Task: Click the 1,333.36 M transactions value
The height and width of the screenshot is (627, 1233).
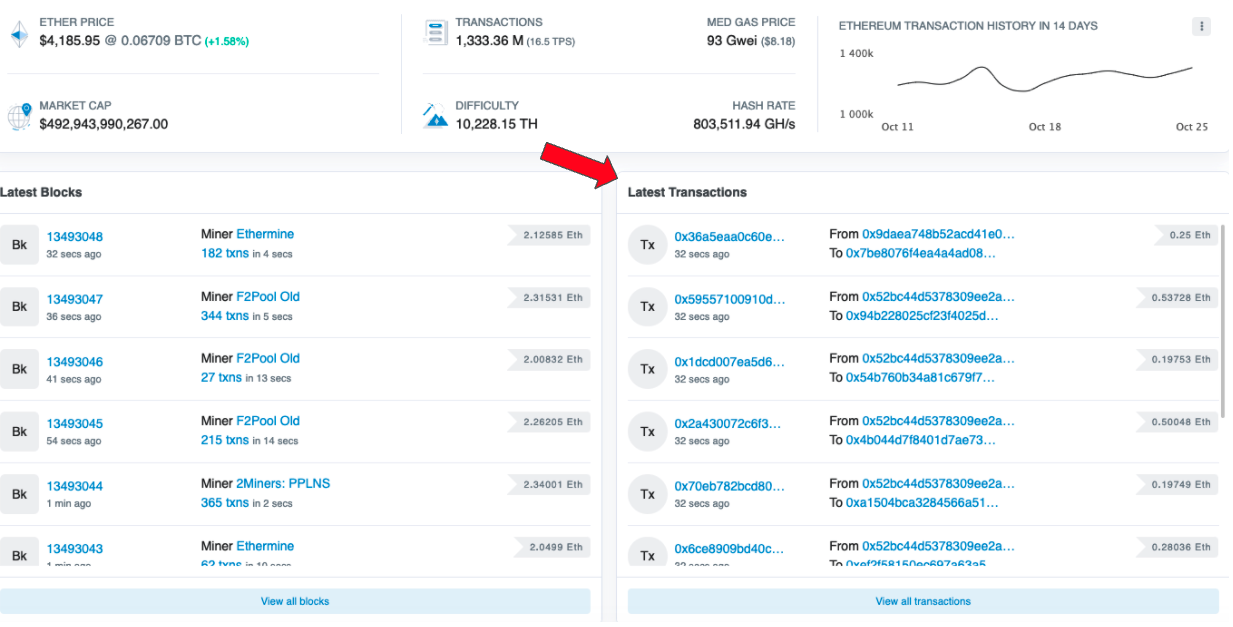Action: click(x=489, y=41)
